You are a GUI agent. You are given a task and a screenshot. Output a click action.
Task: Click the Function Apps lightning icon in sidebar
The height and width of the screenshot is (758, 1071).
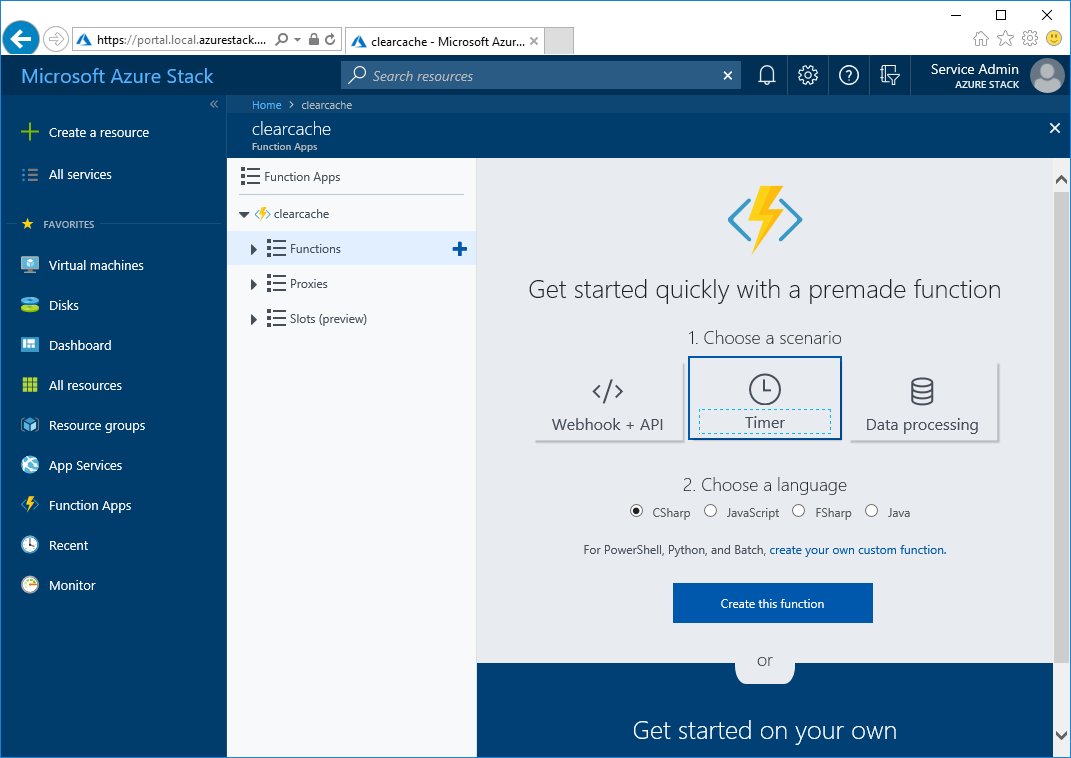29,505
